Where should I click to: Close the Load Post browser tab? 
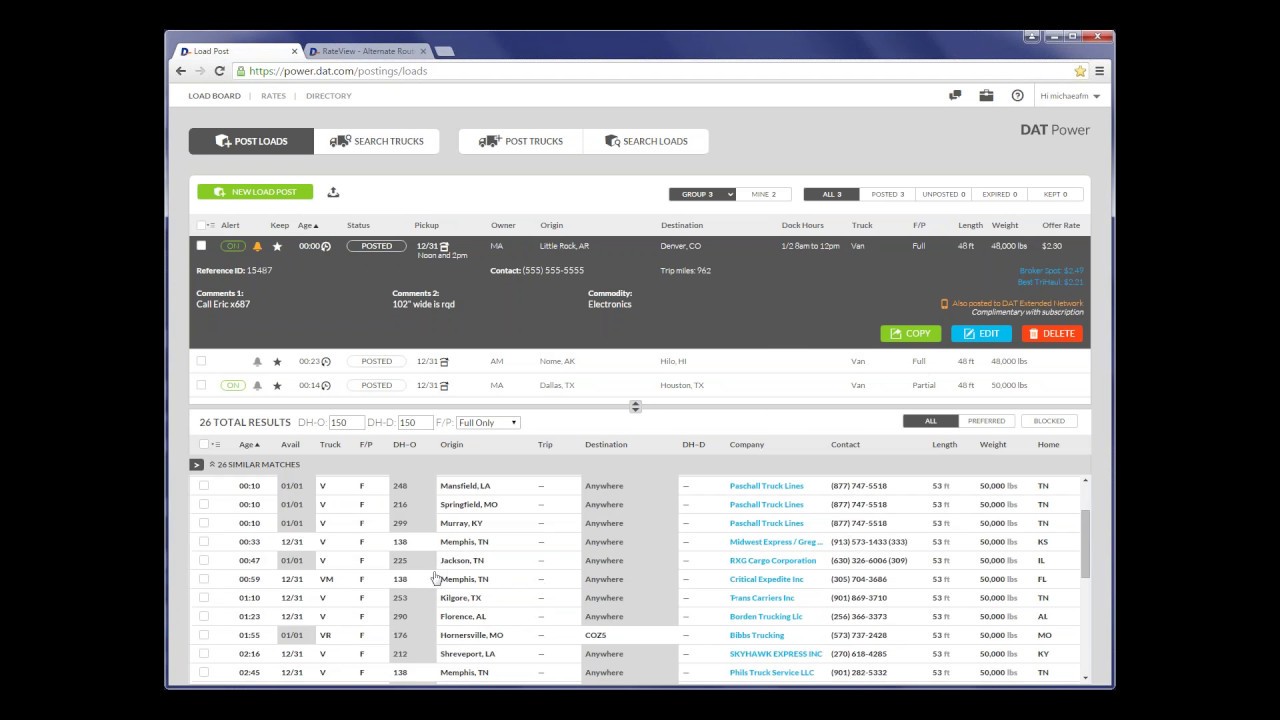(295, 51)
